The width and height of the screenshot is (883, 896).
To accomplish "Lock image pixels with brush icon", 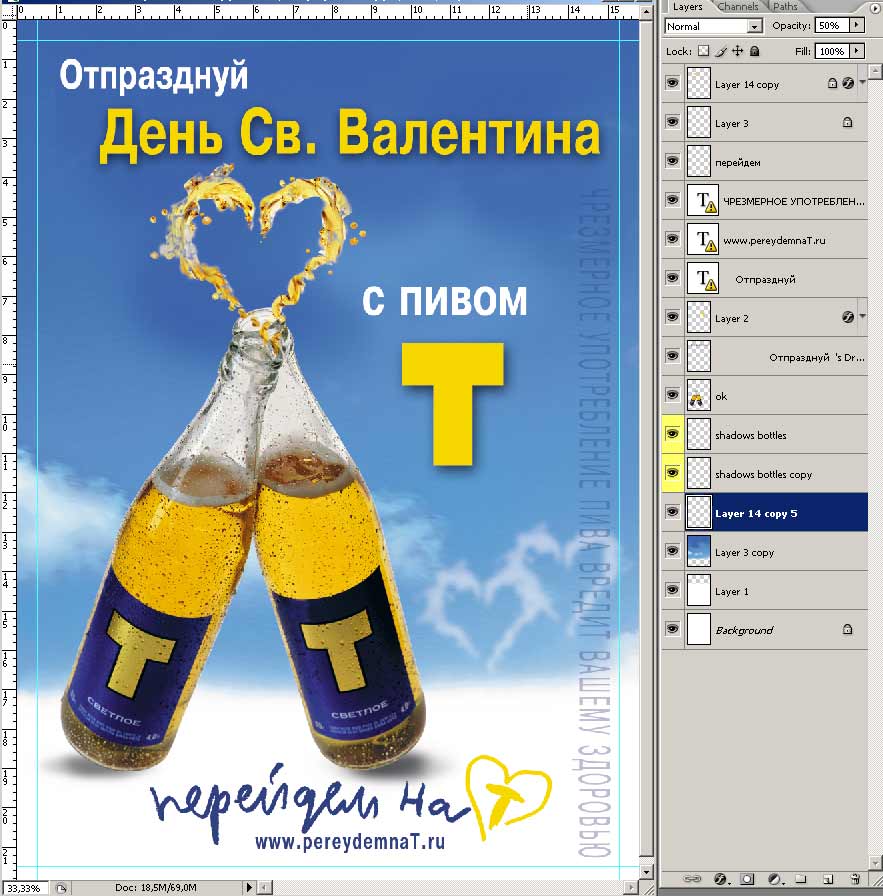I will pos(721,51).
